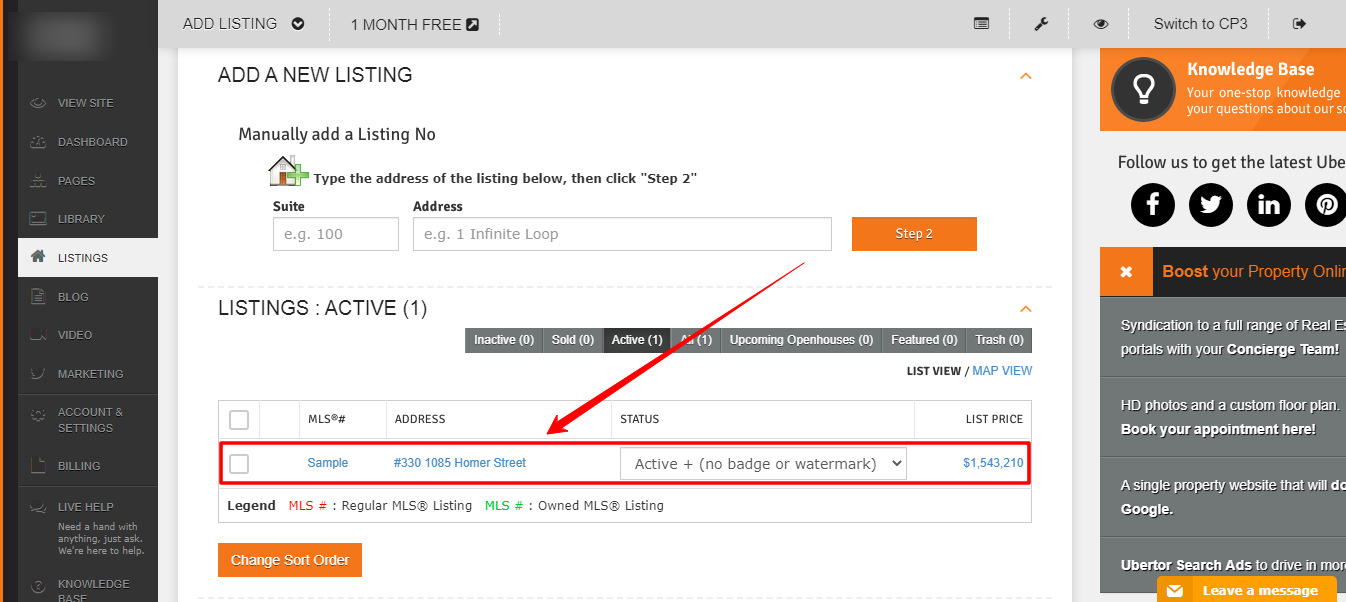The height and width of the screenshot is (602, 1346).
Task: Click the Address input field
Action: click(x=621, y=234)
